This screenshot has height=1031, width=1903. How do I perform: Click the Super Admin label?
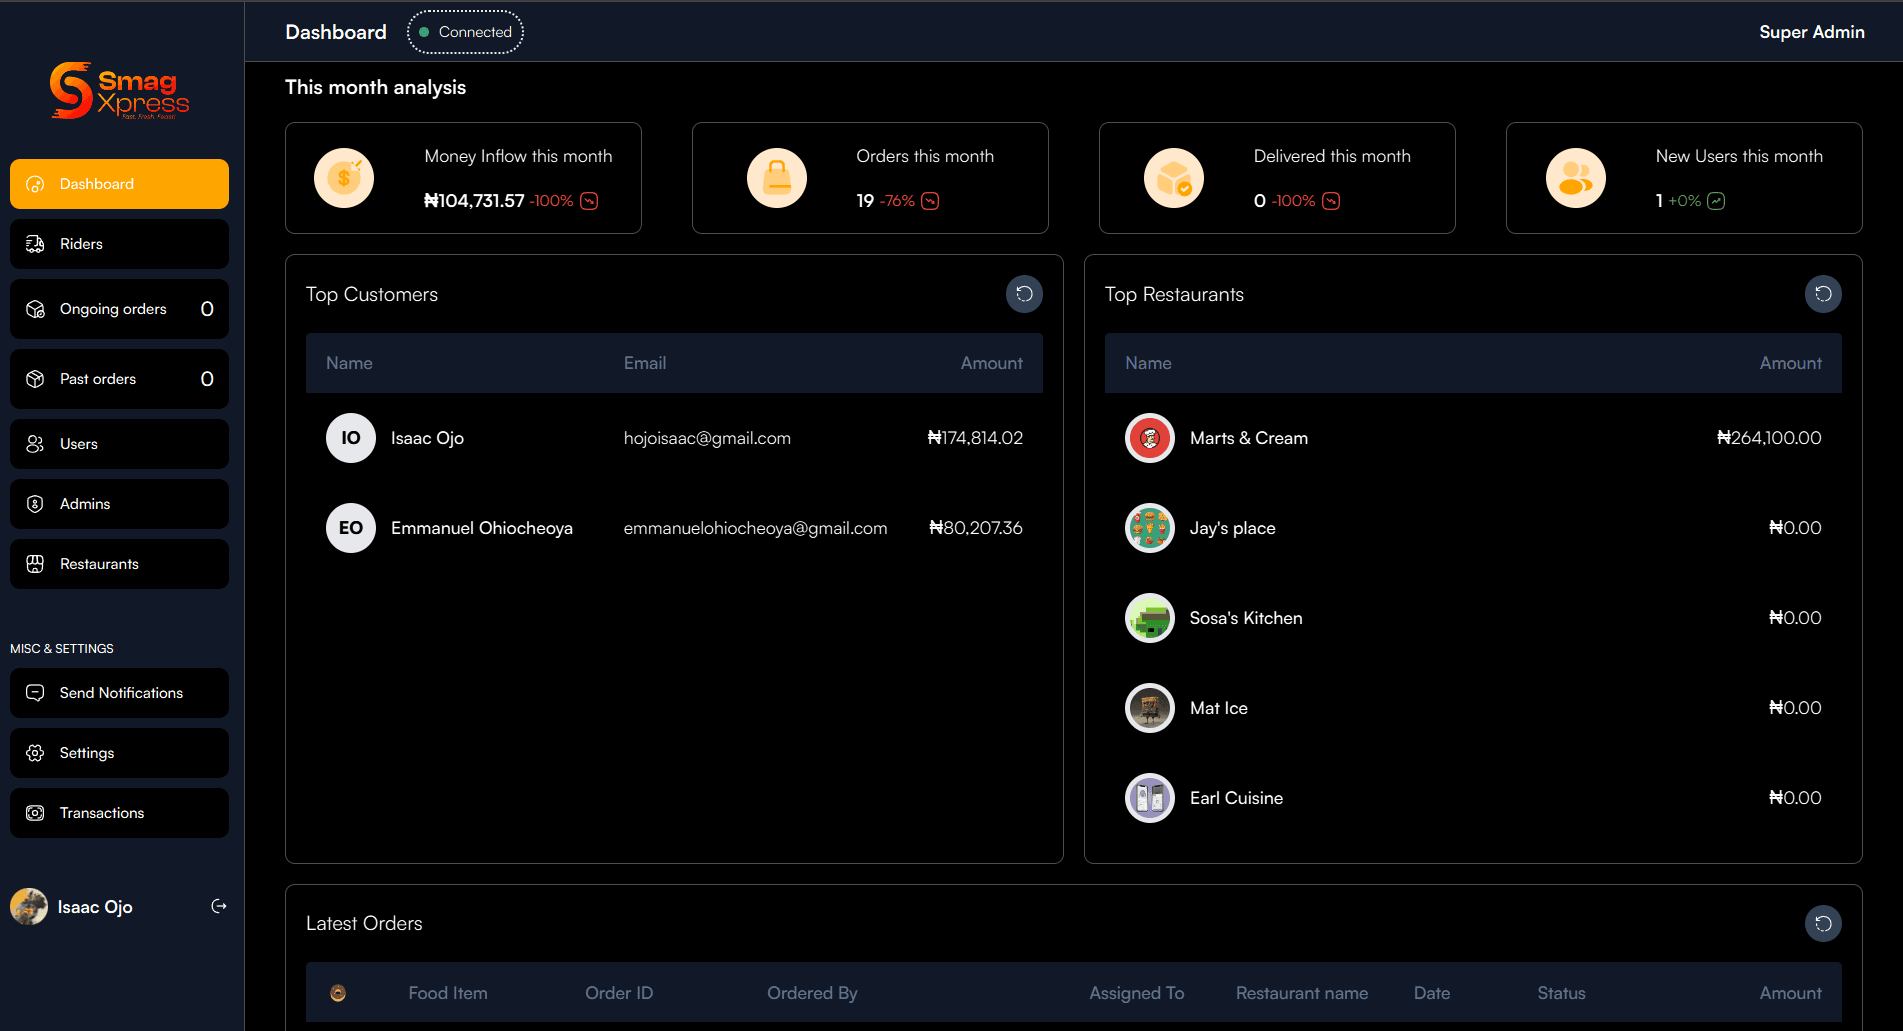pyautogui.click(x=1811, y=31)
